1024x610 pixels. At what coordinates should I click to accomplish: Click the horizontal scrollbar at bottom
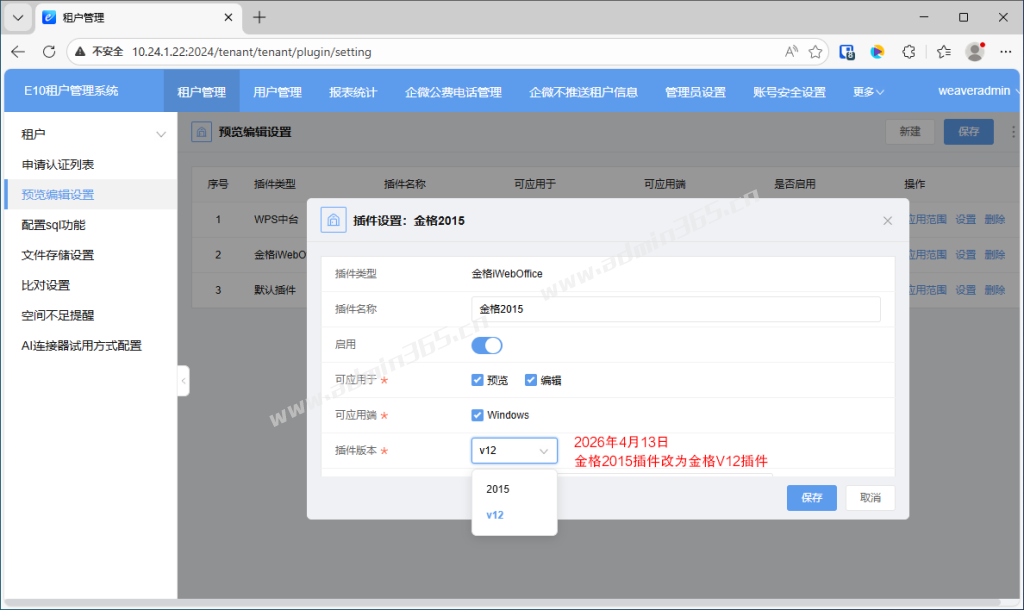pyautogui.click(x=502, y=602)
